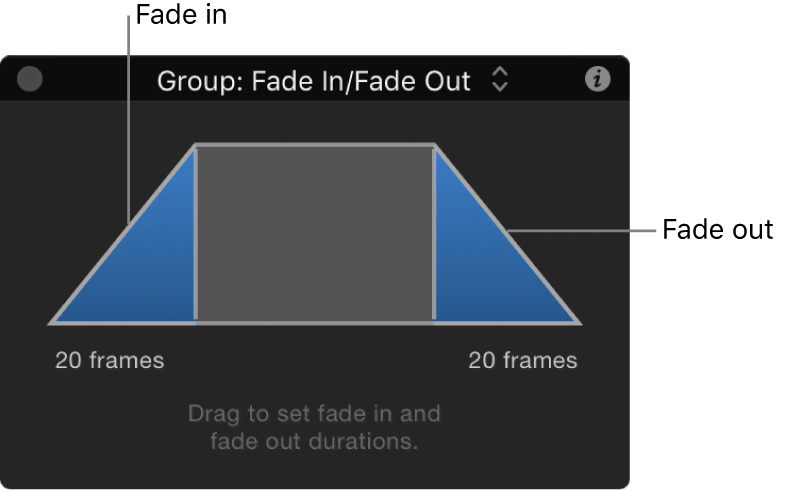Click the "Fade in" callout label

pos(181,16)
